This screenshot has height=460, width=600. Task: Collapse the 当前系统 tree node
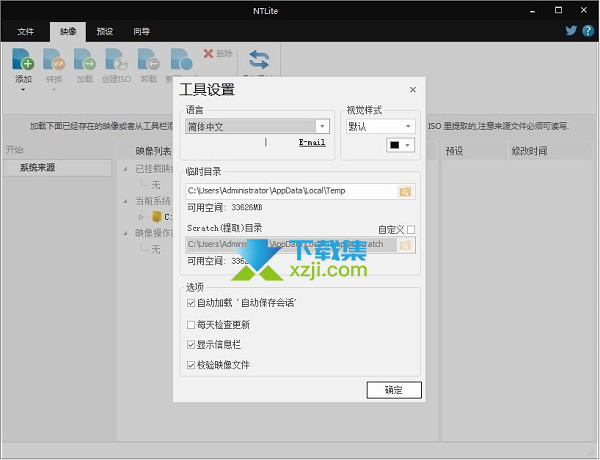click(x=126, y=201)
